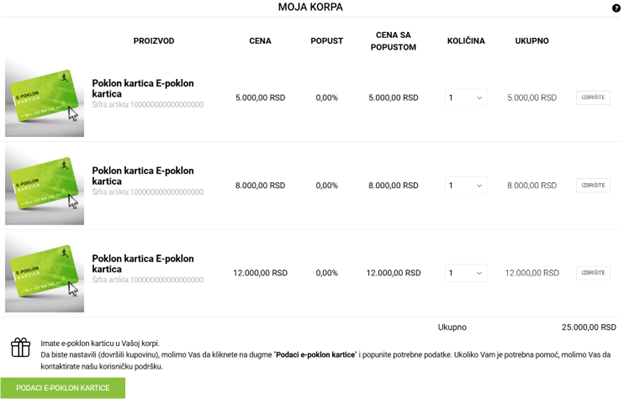Viewport: 624px width, 399px height.
Task: Click the 12.000,00 RSD value in the Cena column
Action: 260,273
